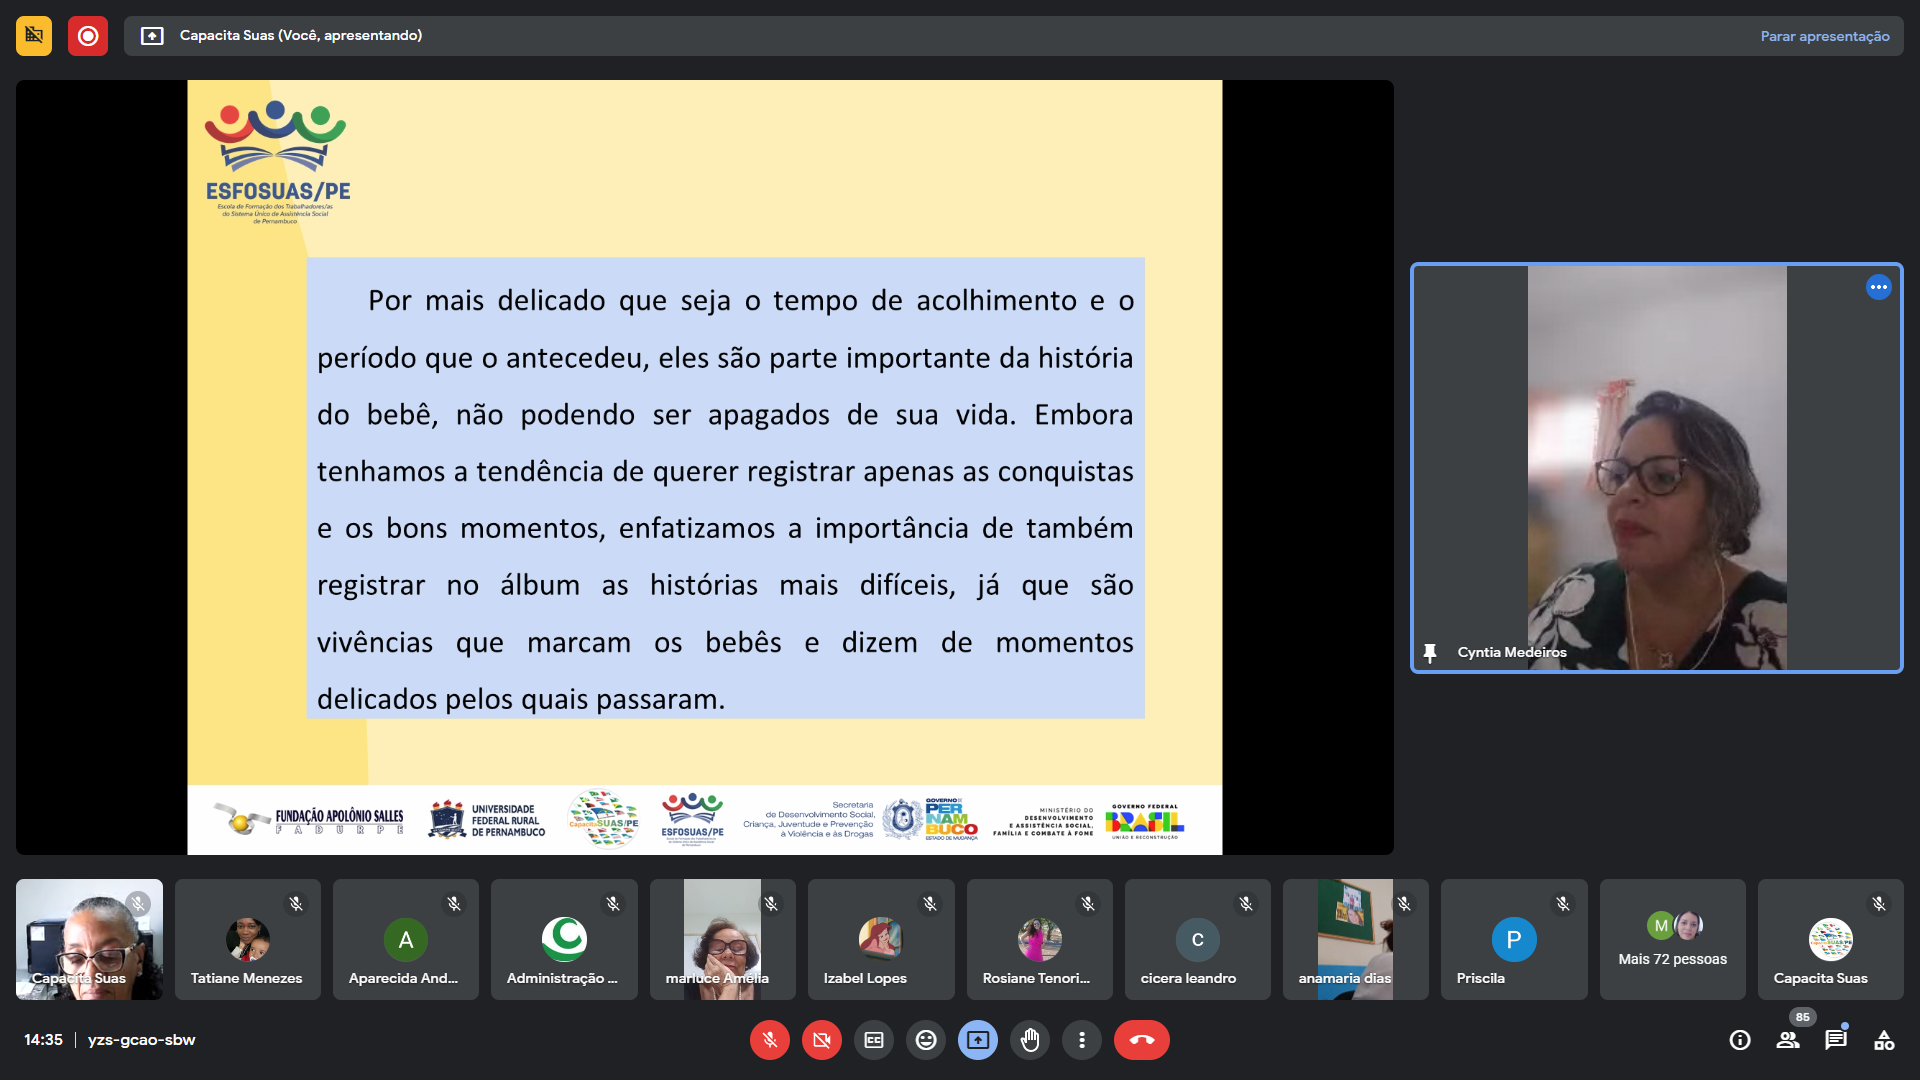Expand the Mais 72 pessoas tile
Viewport: 1920px width, 1080px height.
point(1672,939)
